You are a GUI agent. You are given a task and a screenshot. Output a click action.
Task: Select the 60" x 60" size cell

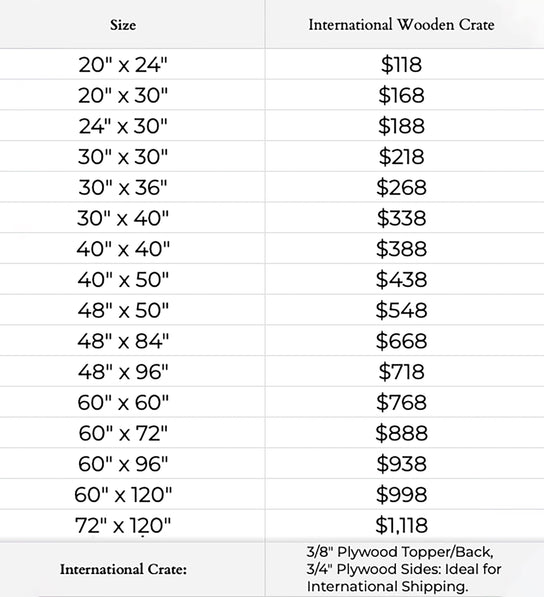pyautogui.click(x=123, y=403)
